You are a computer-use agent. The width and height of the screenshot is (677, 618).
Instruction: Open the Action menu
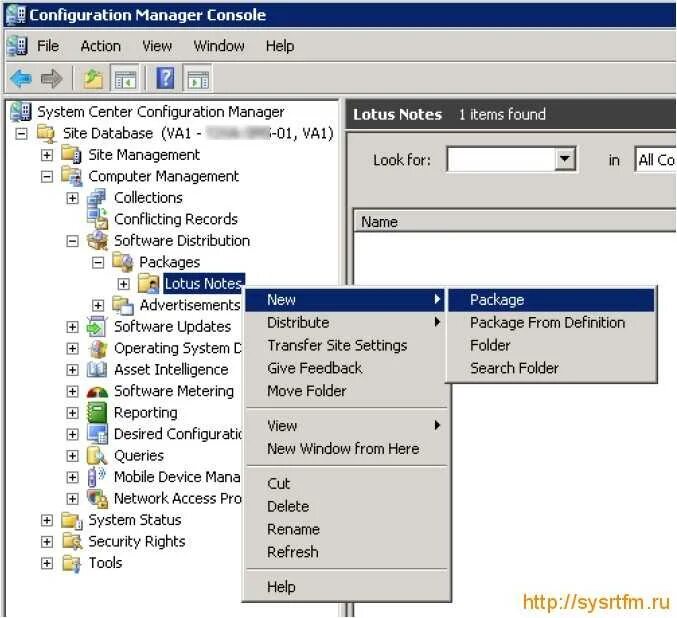[x=101, y=45]
